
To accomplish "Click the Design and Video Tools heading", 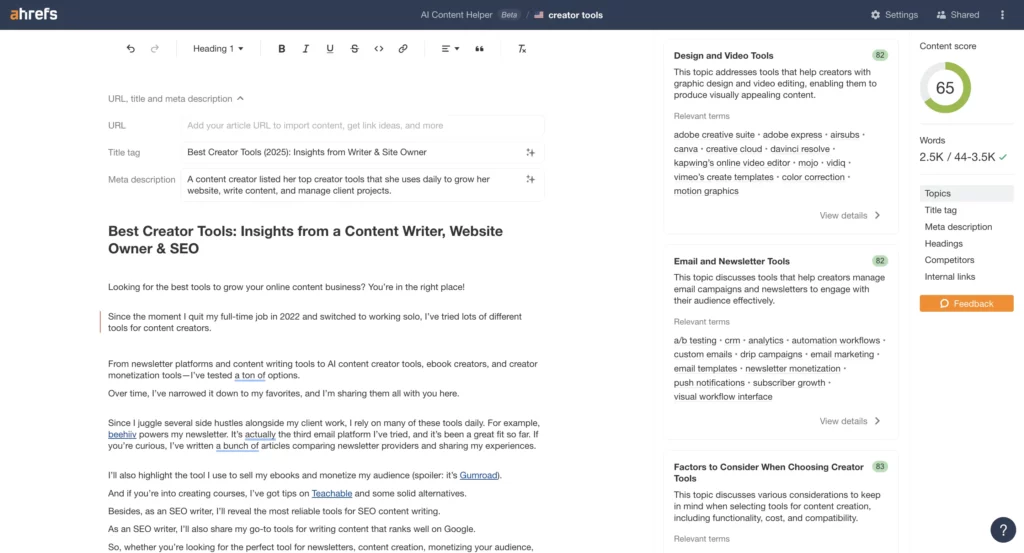I will click(x=724, y=55).
